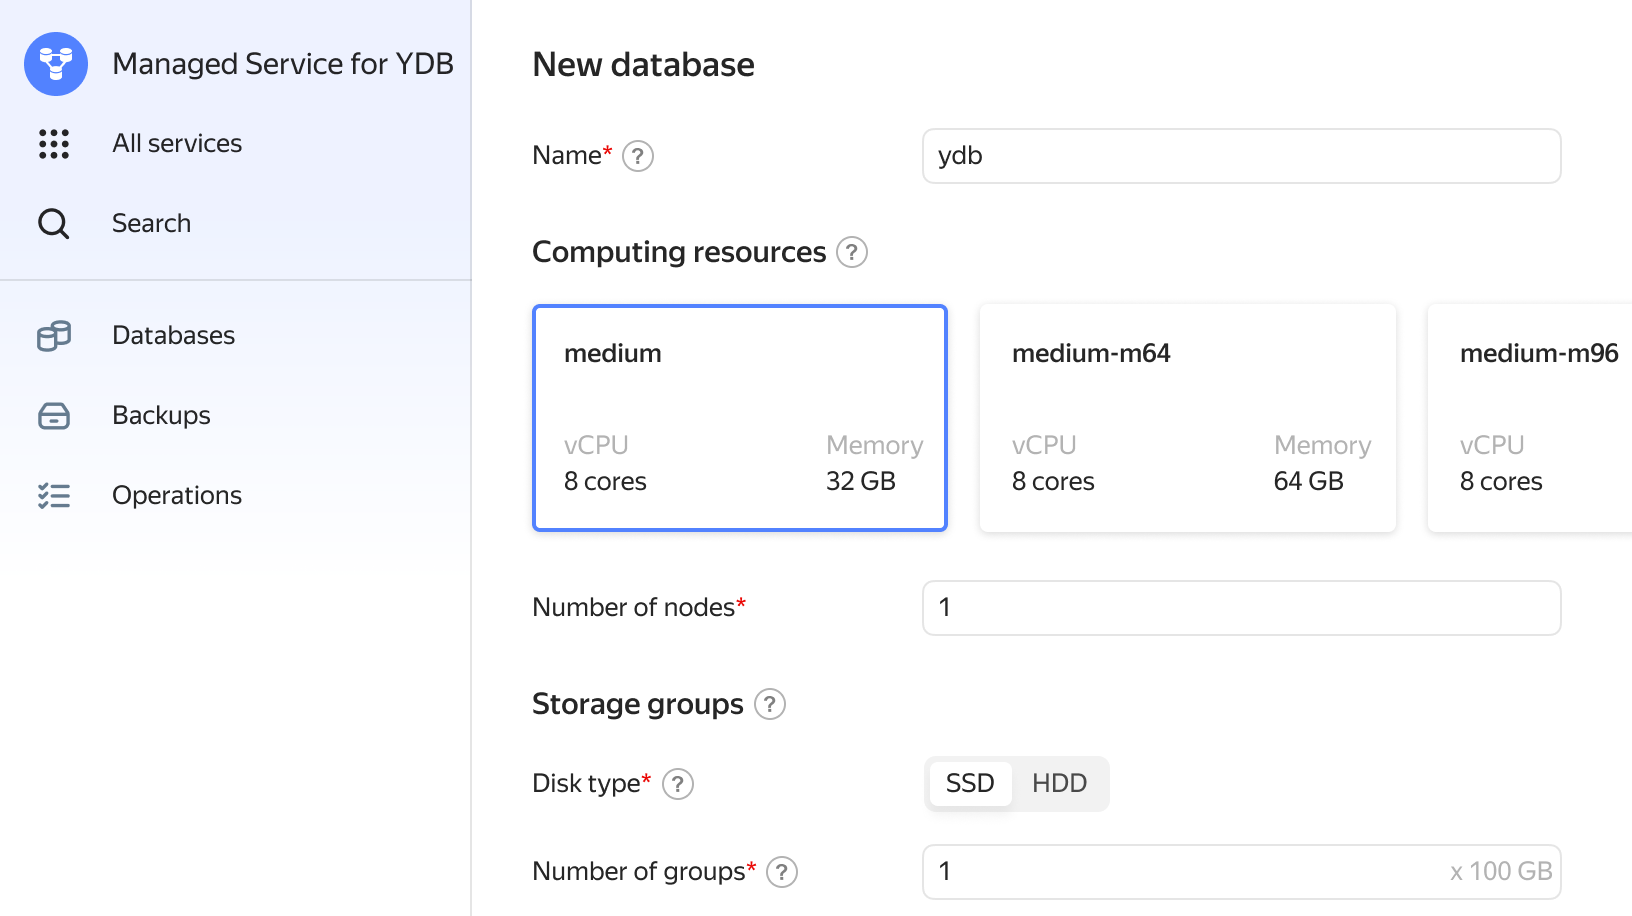Click the 32 GB memory value
1632x916 pixels.
tap(861, 481)
